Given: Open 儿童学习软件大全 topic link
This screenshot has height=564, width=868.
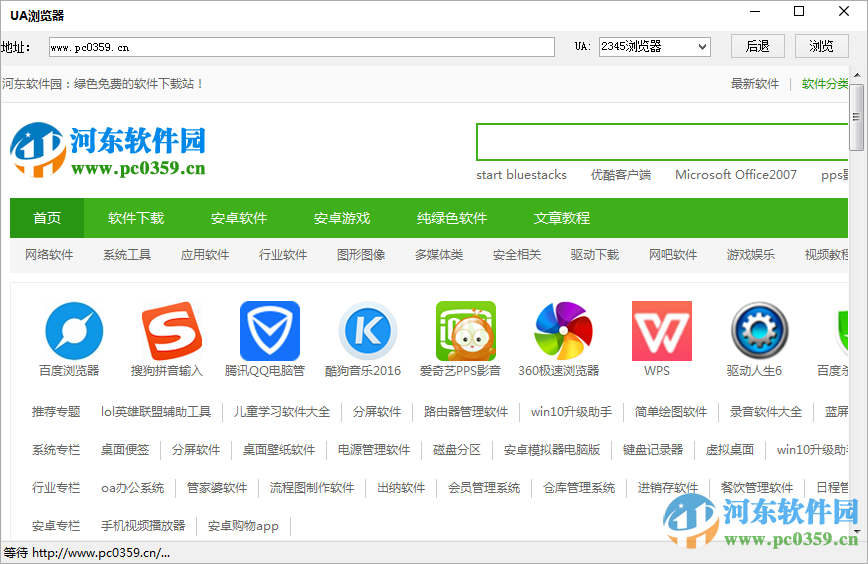Looking at the screenshot, I should click(x=282, y=412).
